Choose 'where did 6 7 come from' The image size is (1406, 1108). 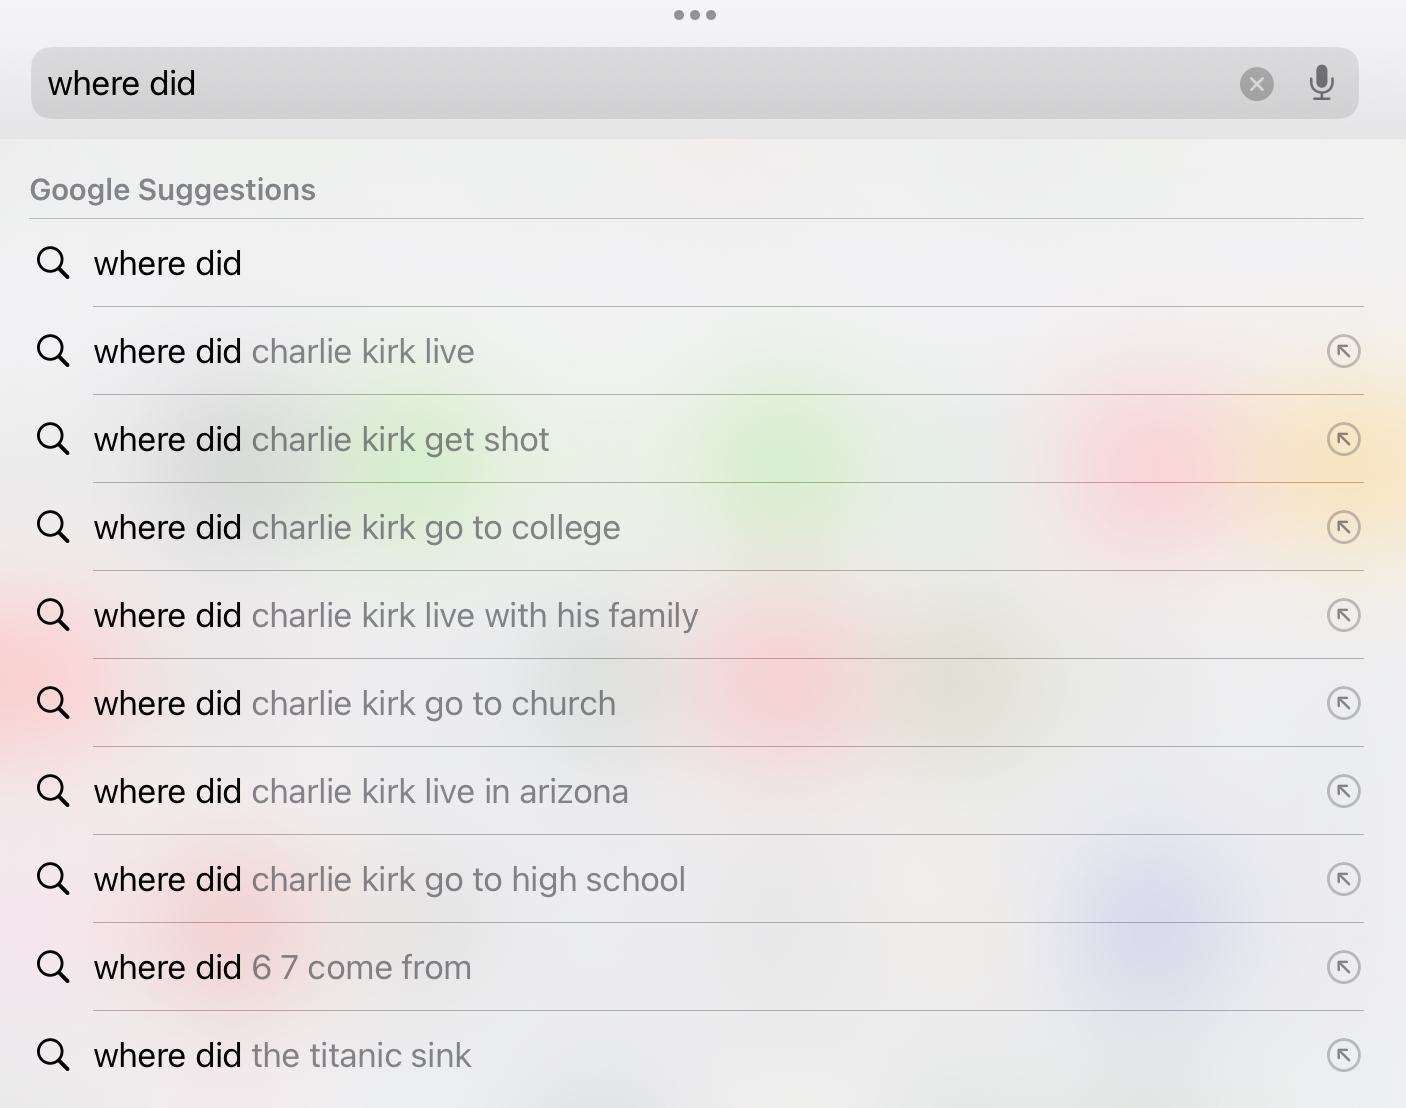click(696, 967)
